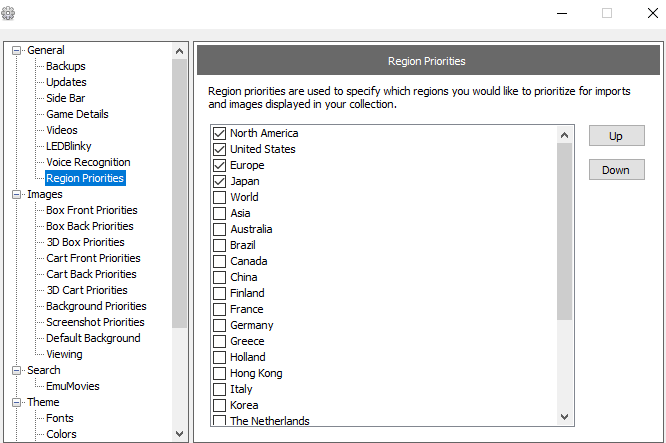Enable the Korea checkbox
This screenshot has width=666, height=443.
(x=219, y=405)
